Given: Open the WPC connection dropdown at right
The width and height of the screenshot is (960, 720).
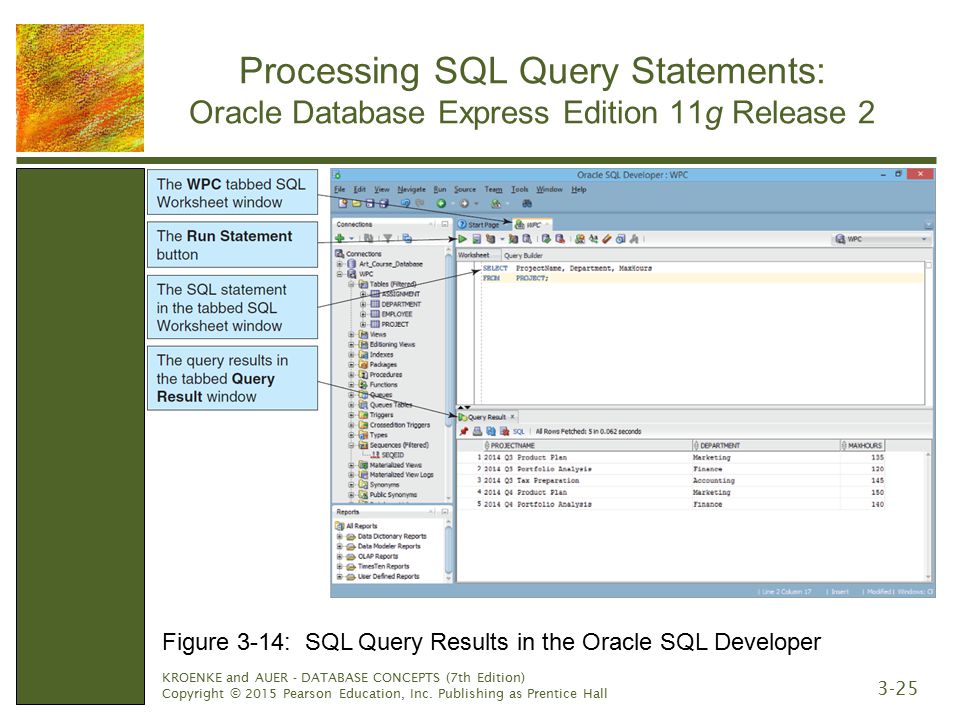Looking at the screenshot, I should (x=882, y=239).
